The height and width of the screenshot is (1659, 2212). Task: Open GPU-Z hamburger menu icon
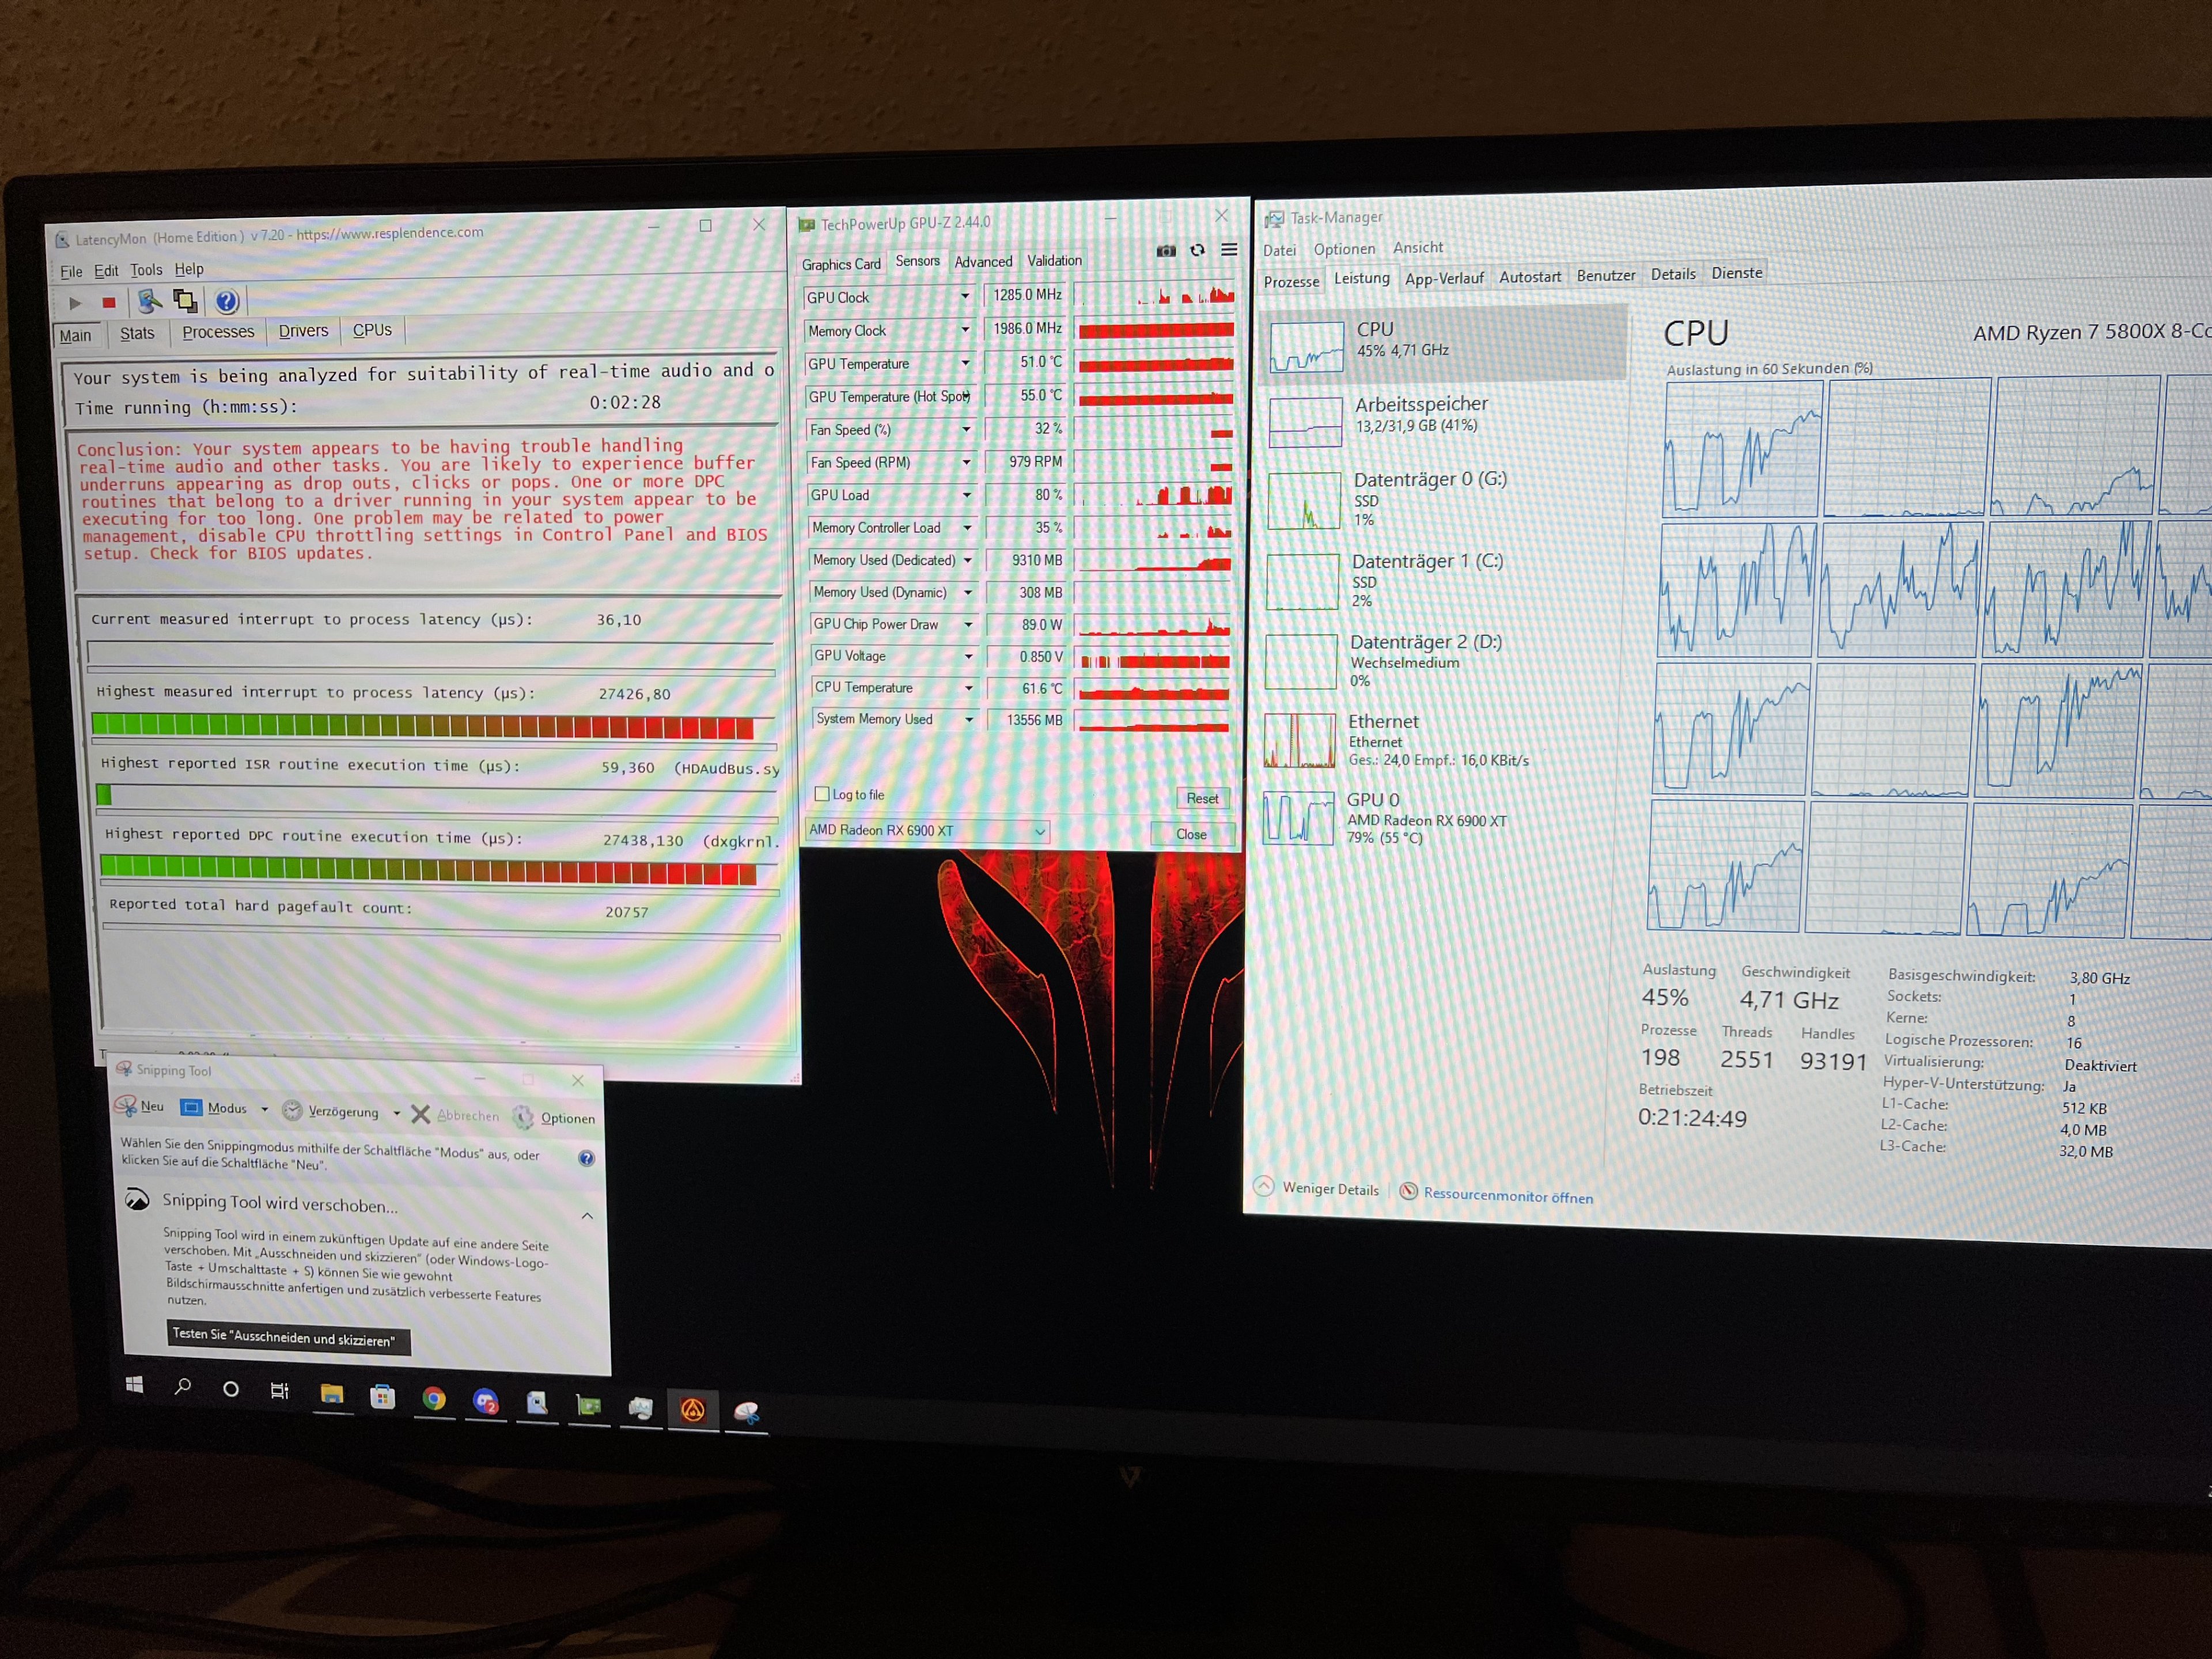[x=1229, y=250]
